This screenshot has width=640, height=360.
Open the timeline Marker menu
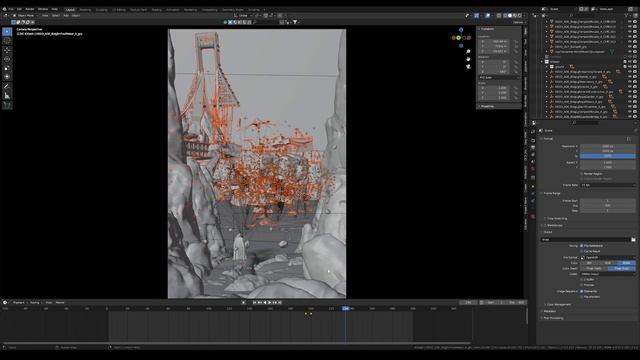[x=60, y=302]
